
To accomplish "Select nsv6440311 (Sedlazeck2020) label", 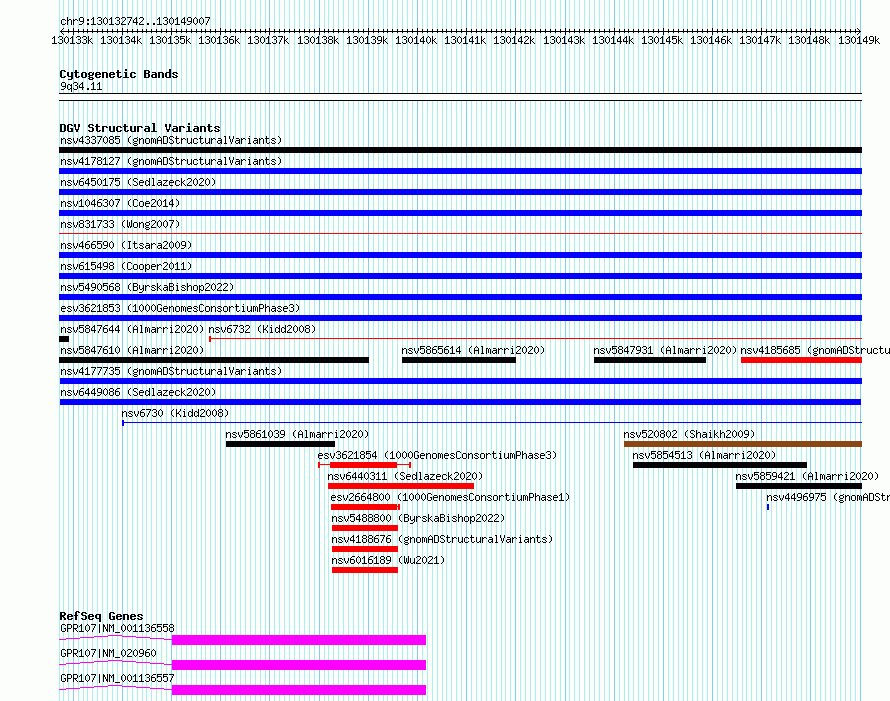I will [x=405, y=476].
